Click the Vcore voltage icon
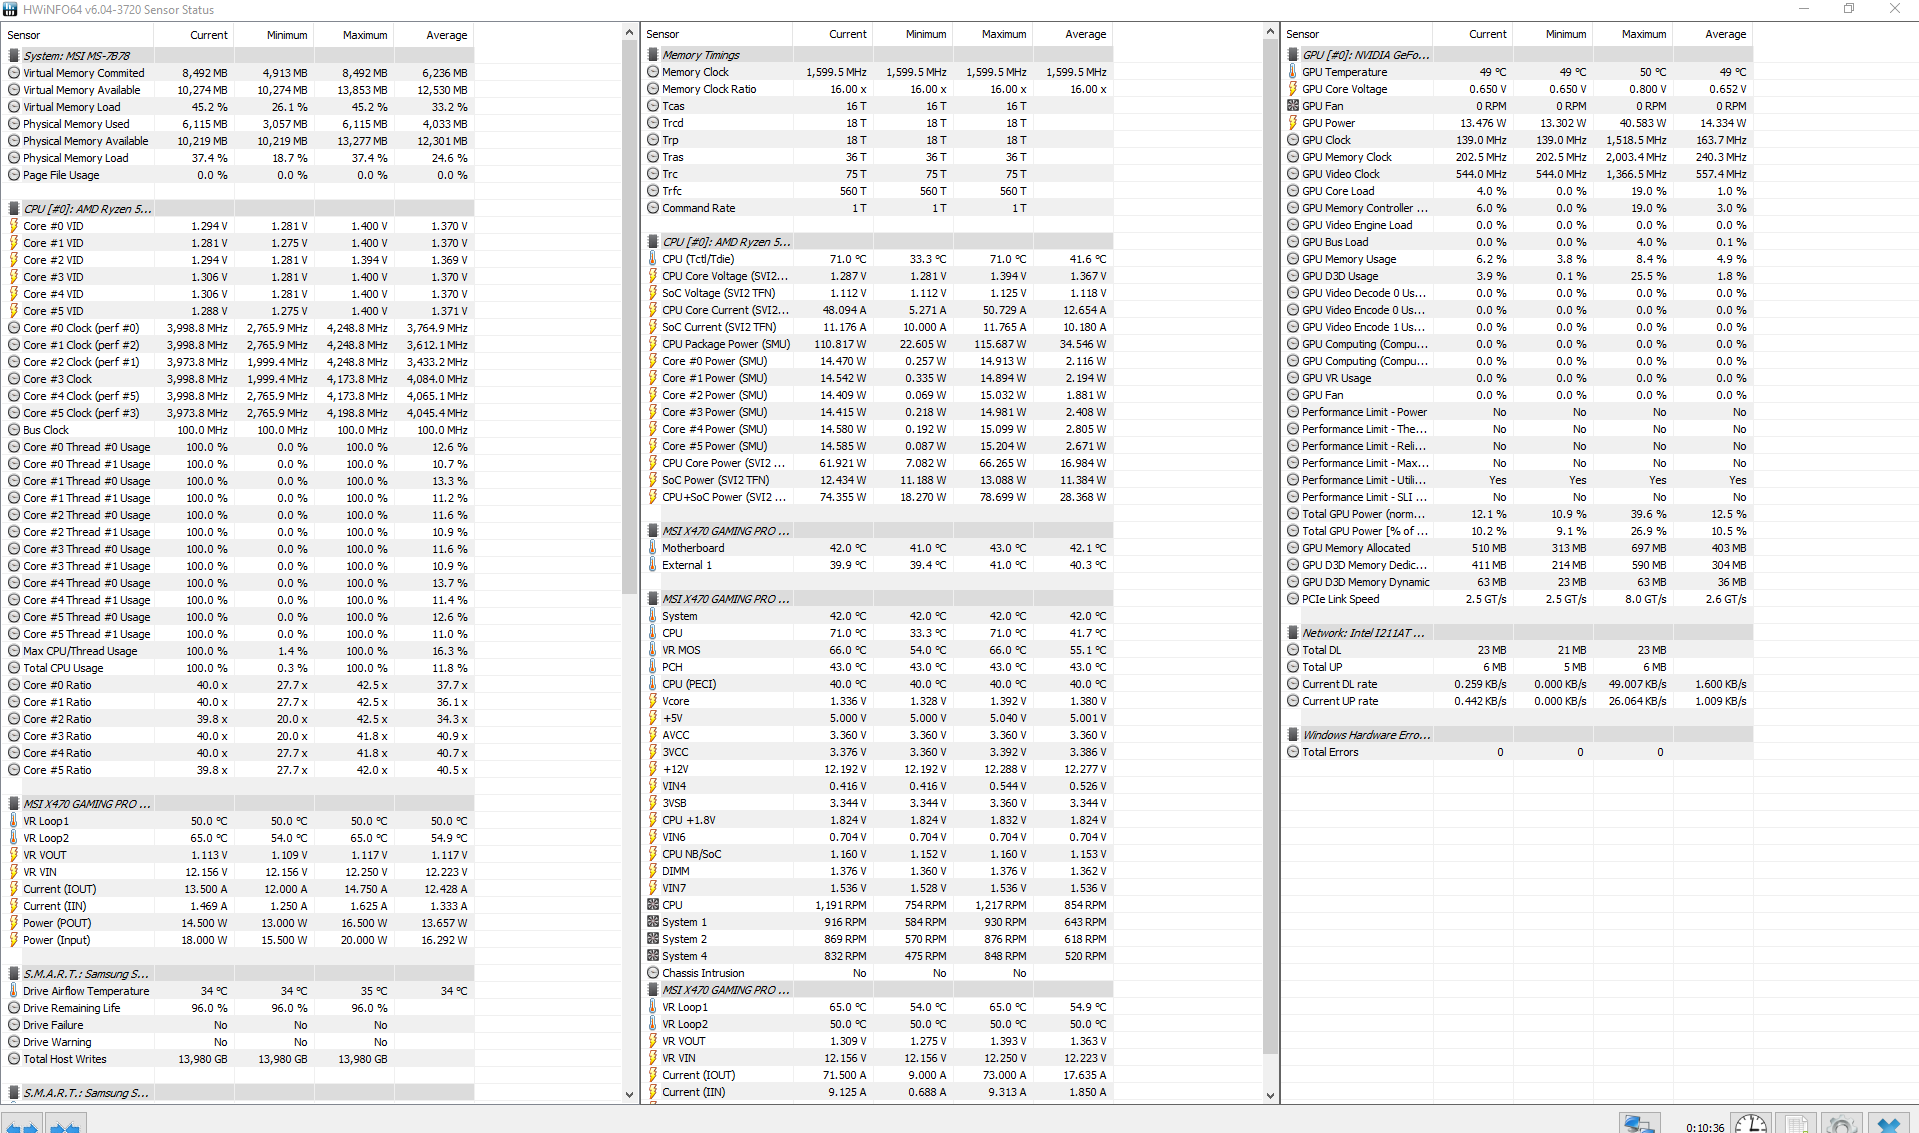This screenshot has width=1919, height=1133. 653,701
